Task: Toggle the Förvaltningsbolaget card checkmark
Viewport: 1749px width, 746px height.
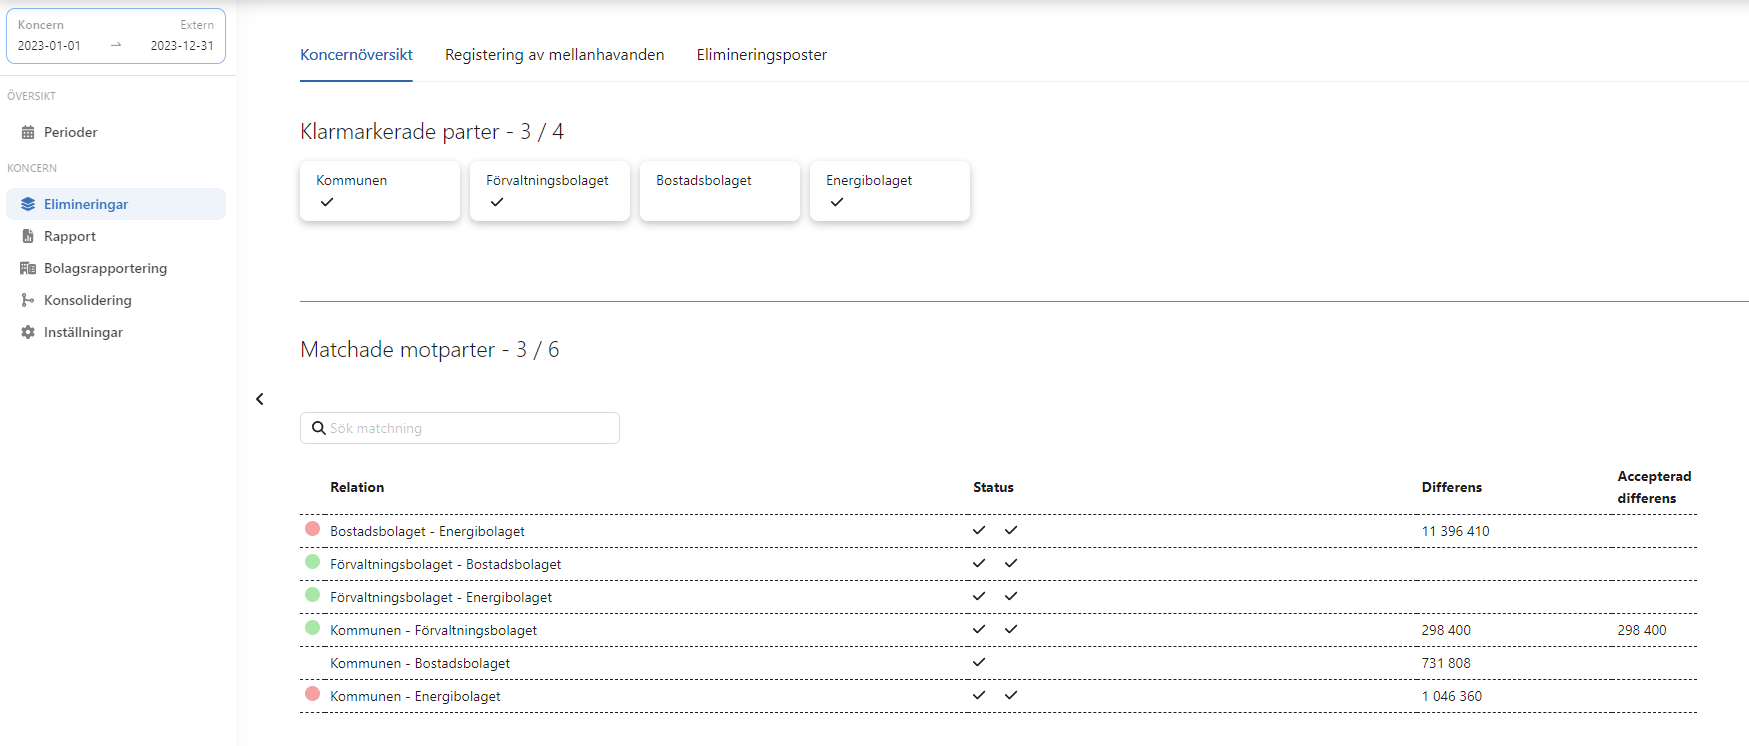Action: pos(497,202)
